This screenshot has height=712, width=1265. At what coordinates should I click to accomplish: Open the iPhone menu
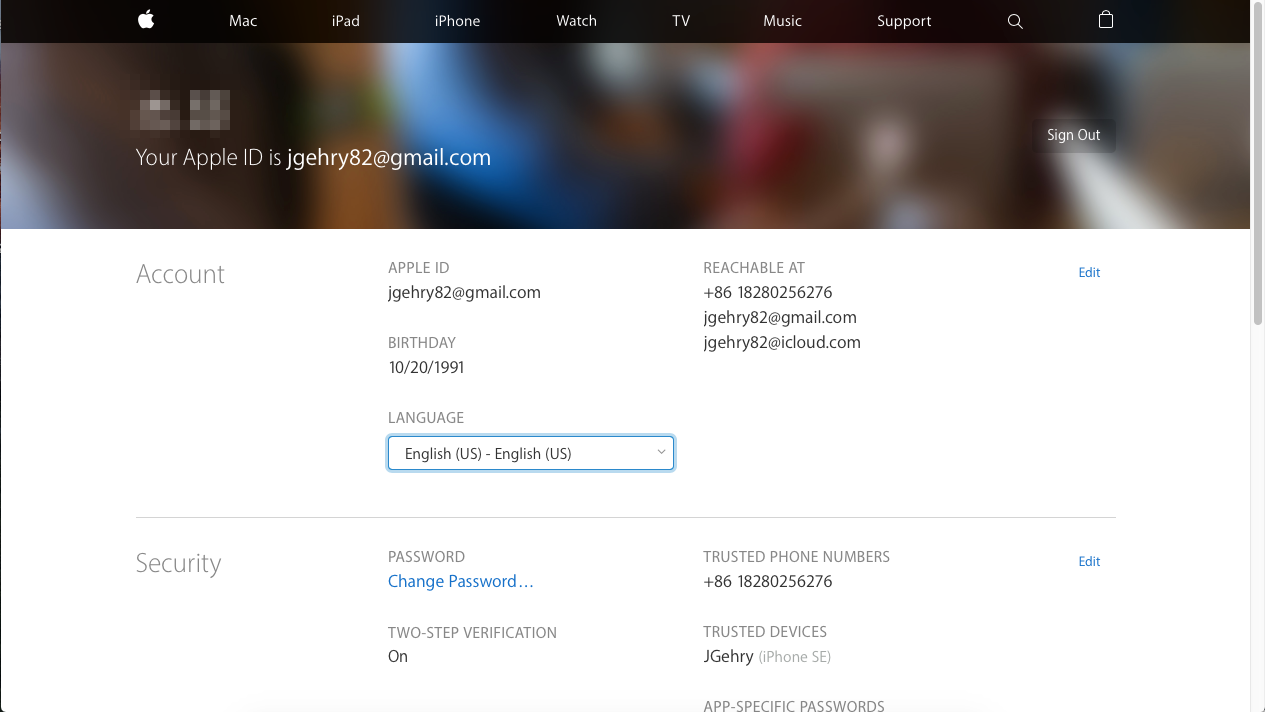[457, 21]
